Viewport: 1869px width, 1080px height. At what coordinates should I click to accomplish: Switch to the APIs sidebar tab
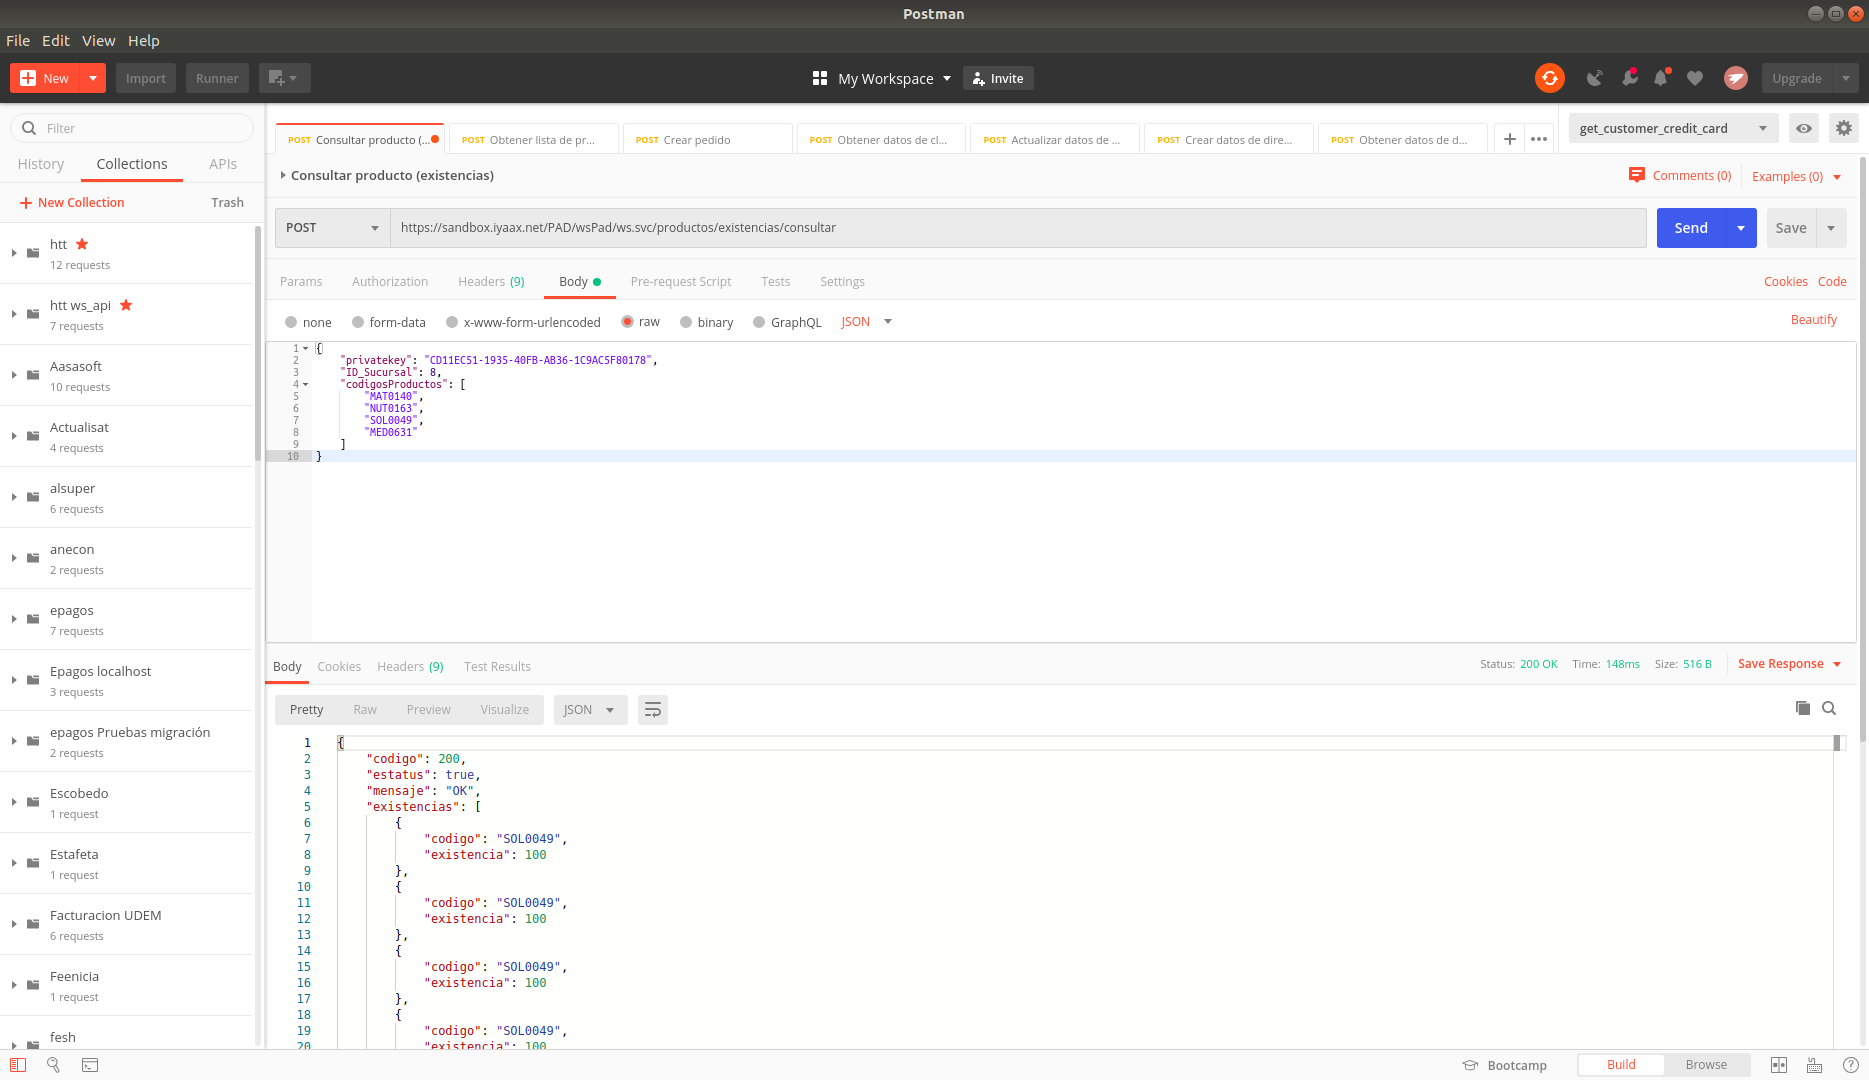pos(223,164)
